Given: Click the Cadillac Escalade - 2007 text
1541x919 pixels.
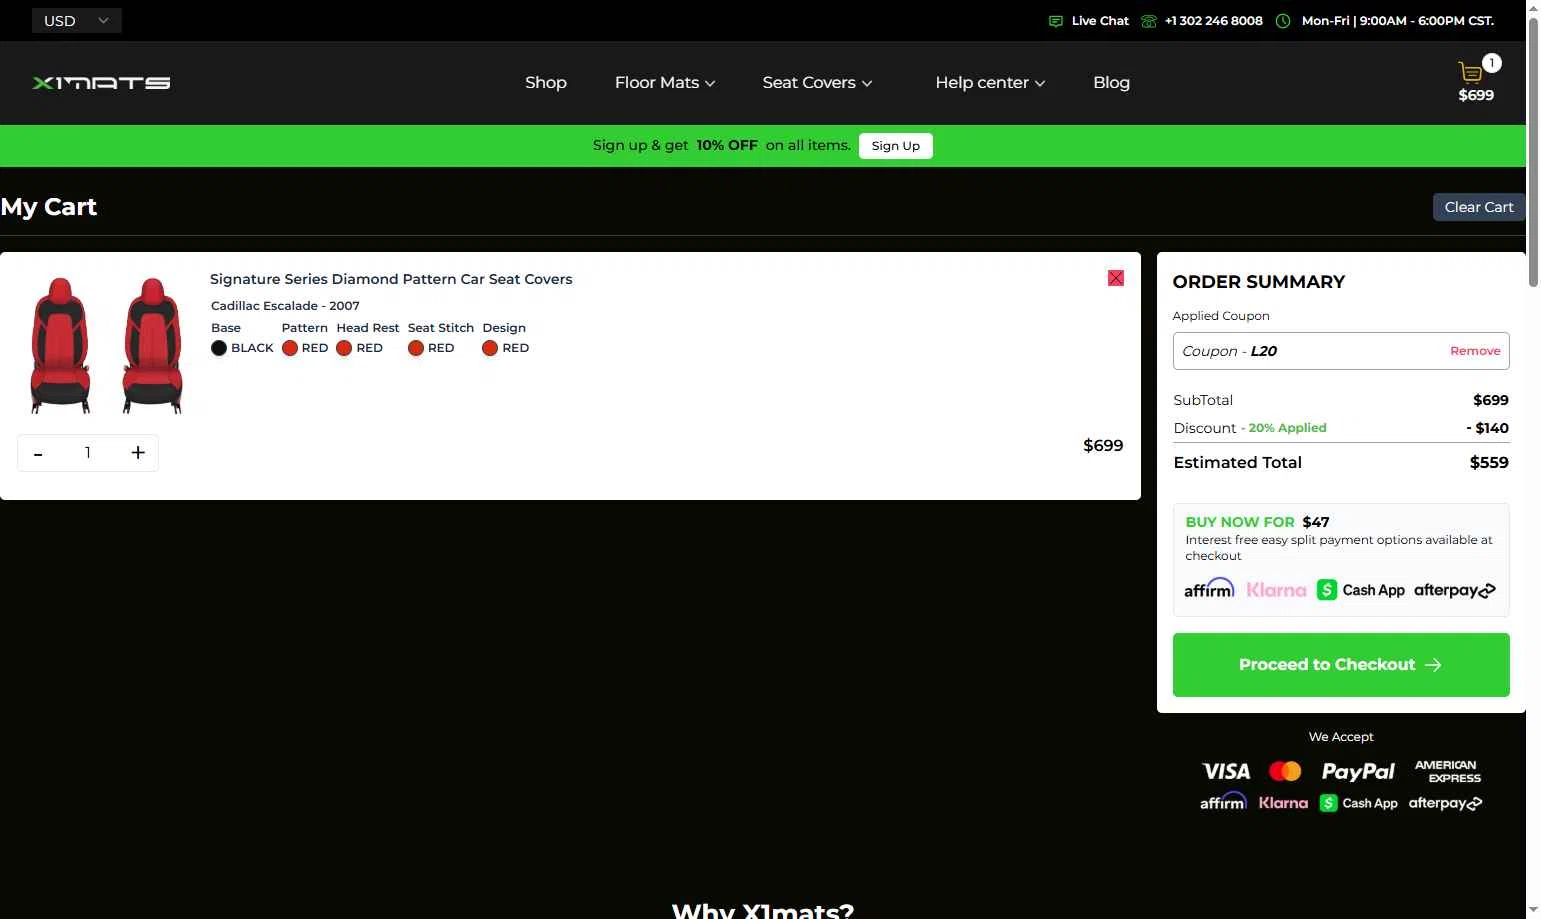Looking at the screenshot, I should coord(285,306).
